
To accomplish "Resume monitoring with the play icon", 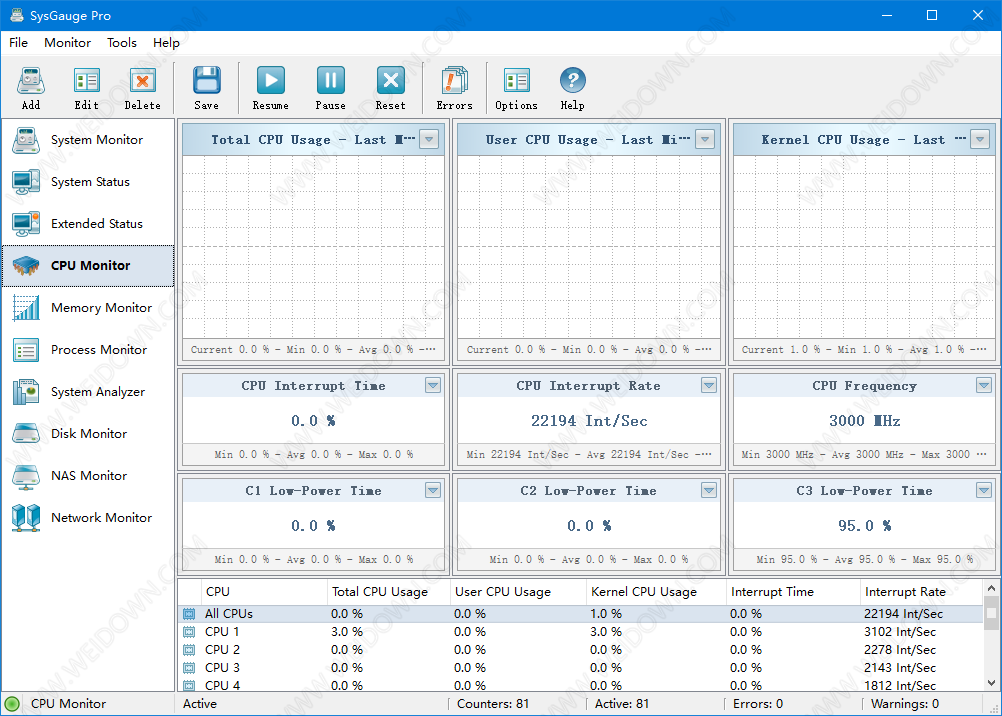I will pos(270,81).
